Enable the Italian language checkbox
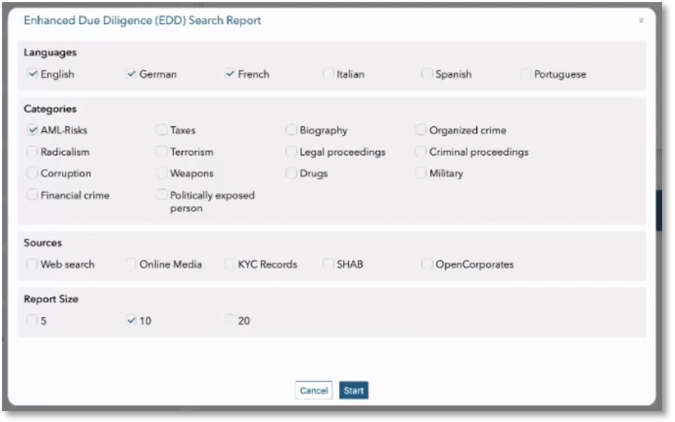675x422 pixels. (x=328, y=74)
